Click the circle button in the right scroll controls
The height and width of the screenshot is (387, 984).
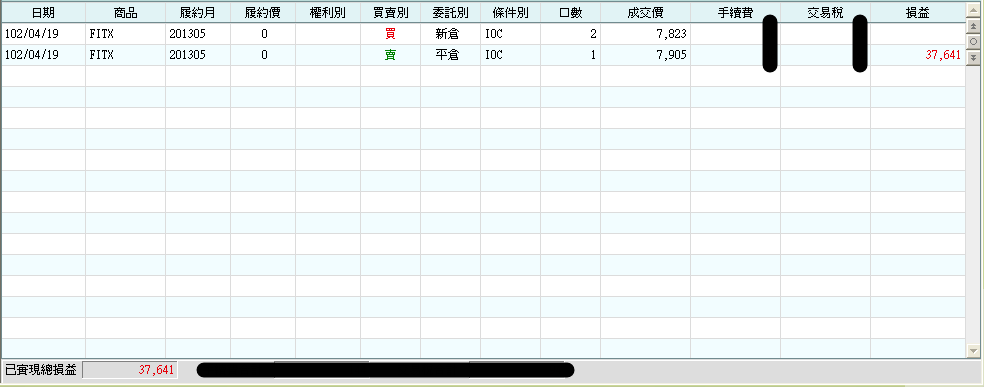[x=973, y=41]
